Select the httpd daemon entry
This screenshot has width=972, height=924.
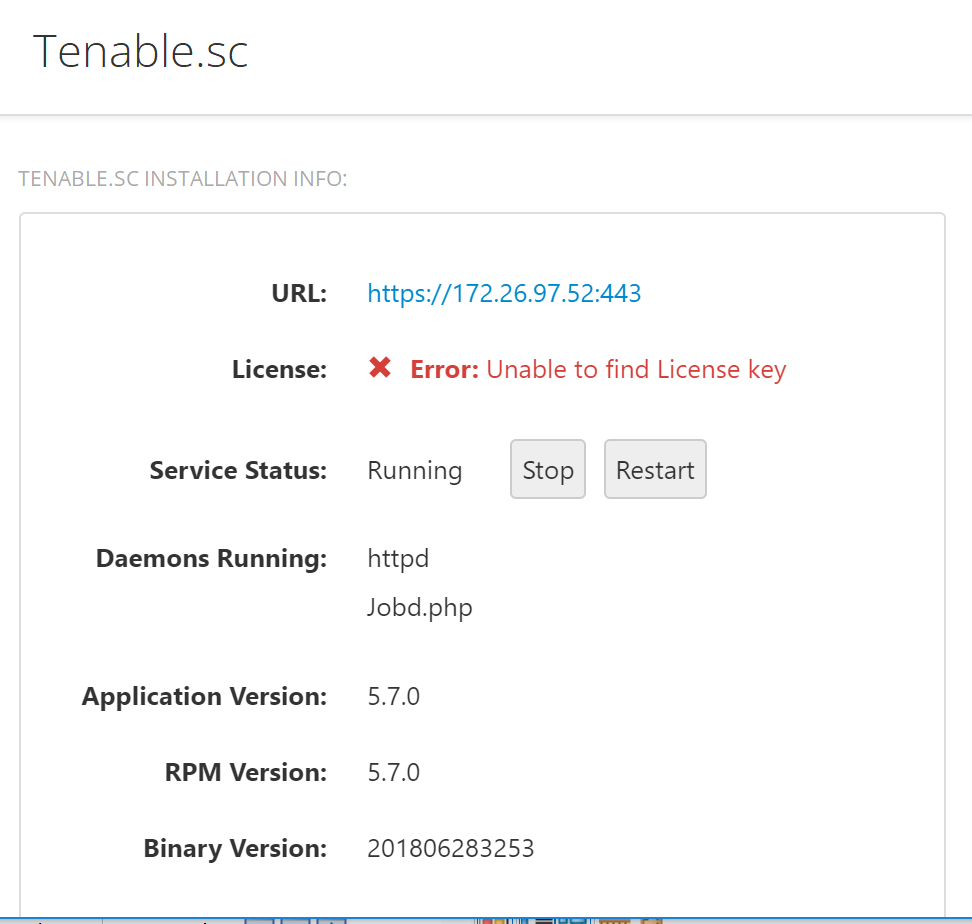(x=398, y=559)
